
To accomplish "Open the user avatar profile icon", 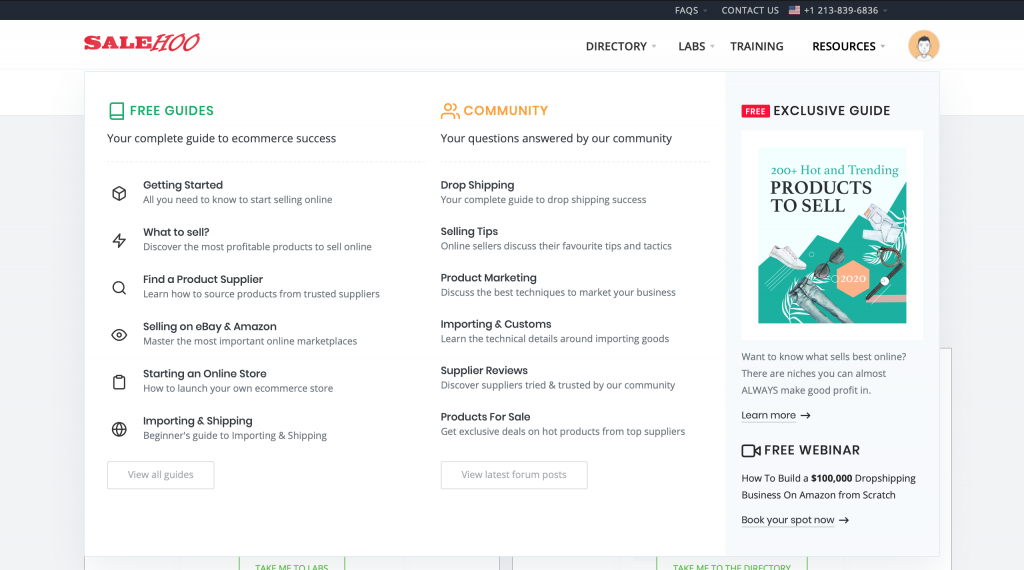I will pyautogui.click(x=923, y=46).
